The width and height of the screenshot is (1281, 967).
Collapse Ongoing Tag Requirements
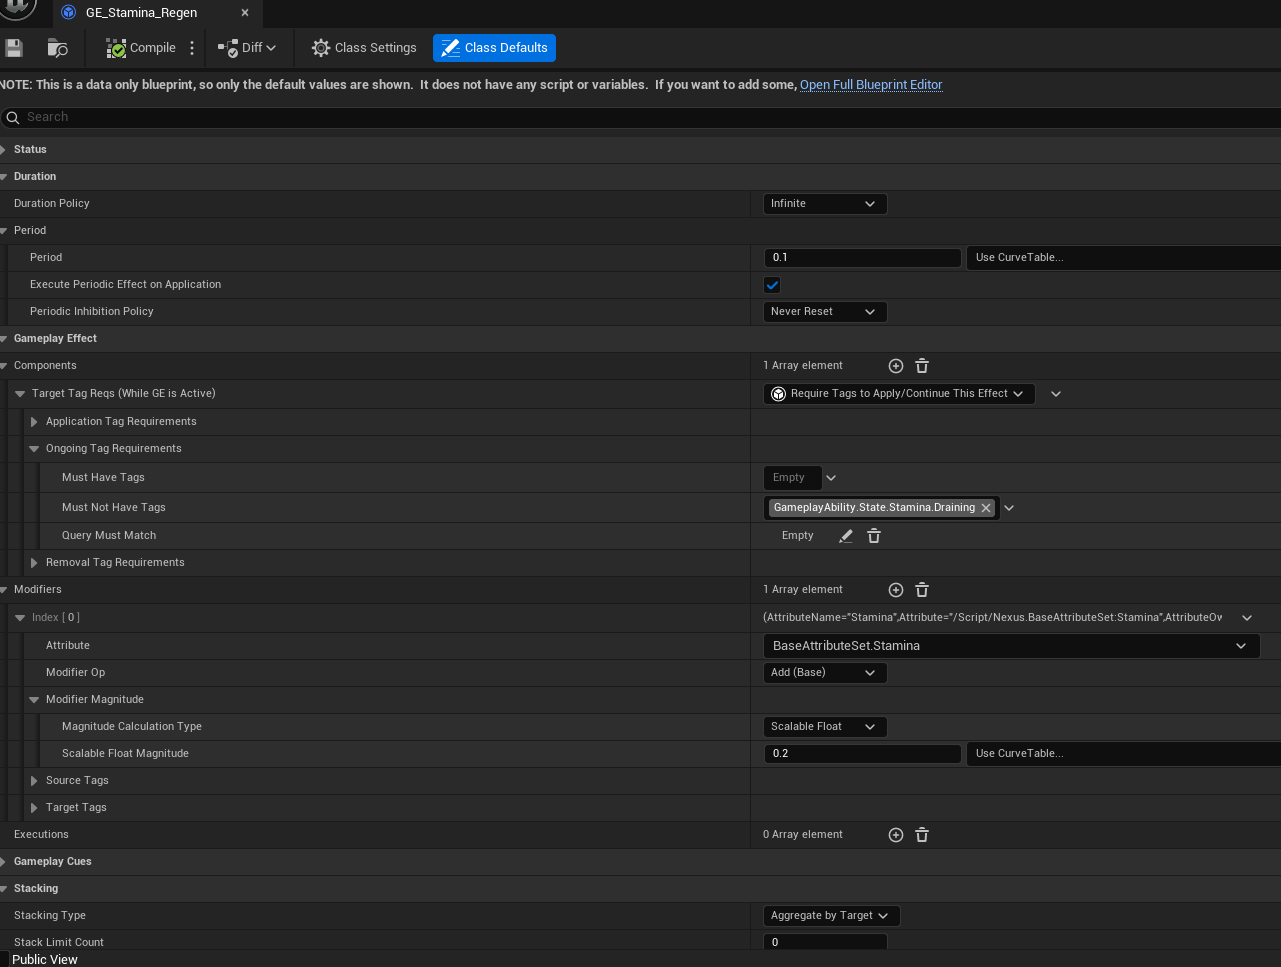(x=34, y=448)
